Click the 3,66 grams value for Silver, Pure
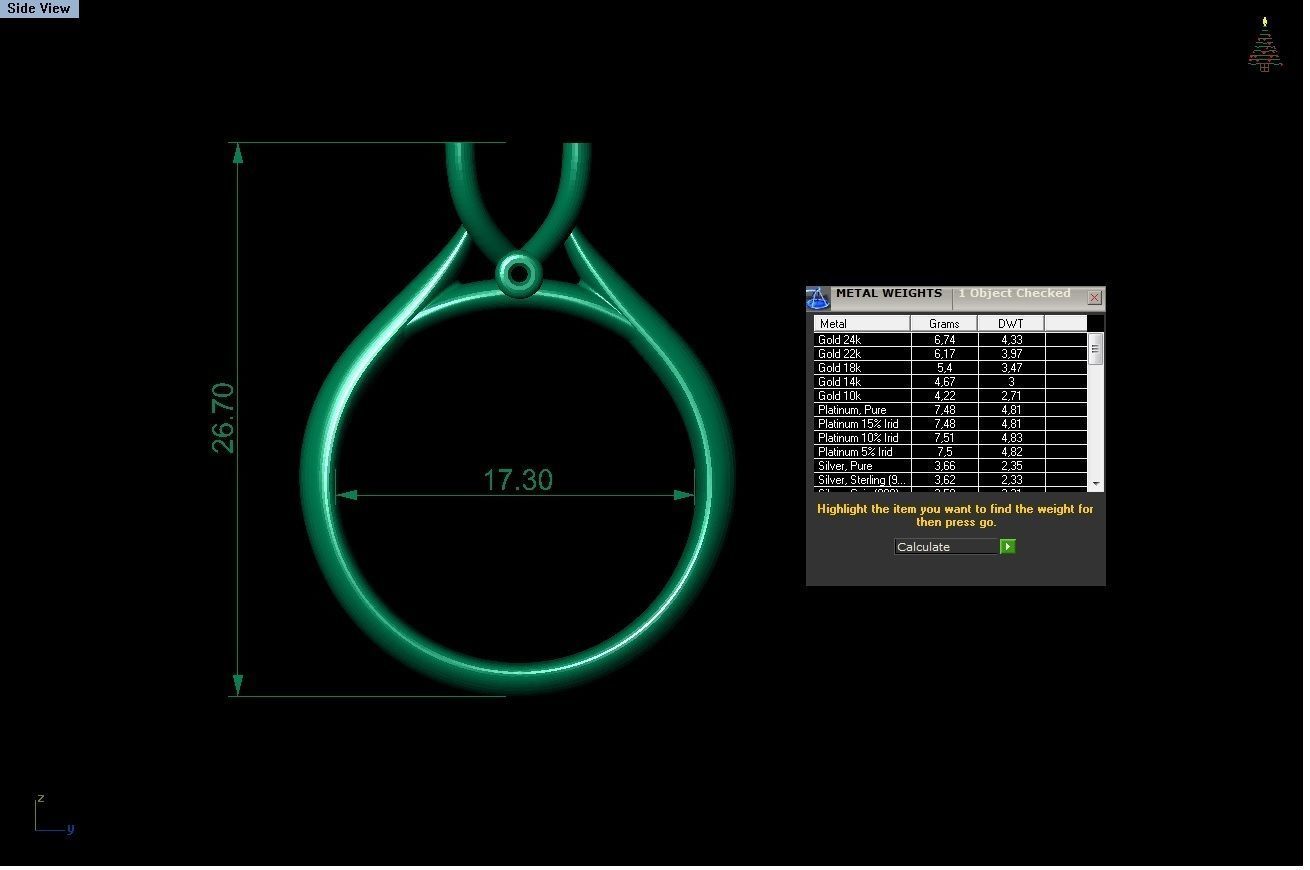 944,466
